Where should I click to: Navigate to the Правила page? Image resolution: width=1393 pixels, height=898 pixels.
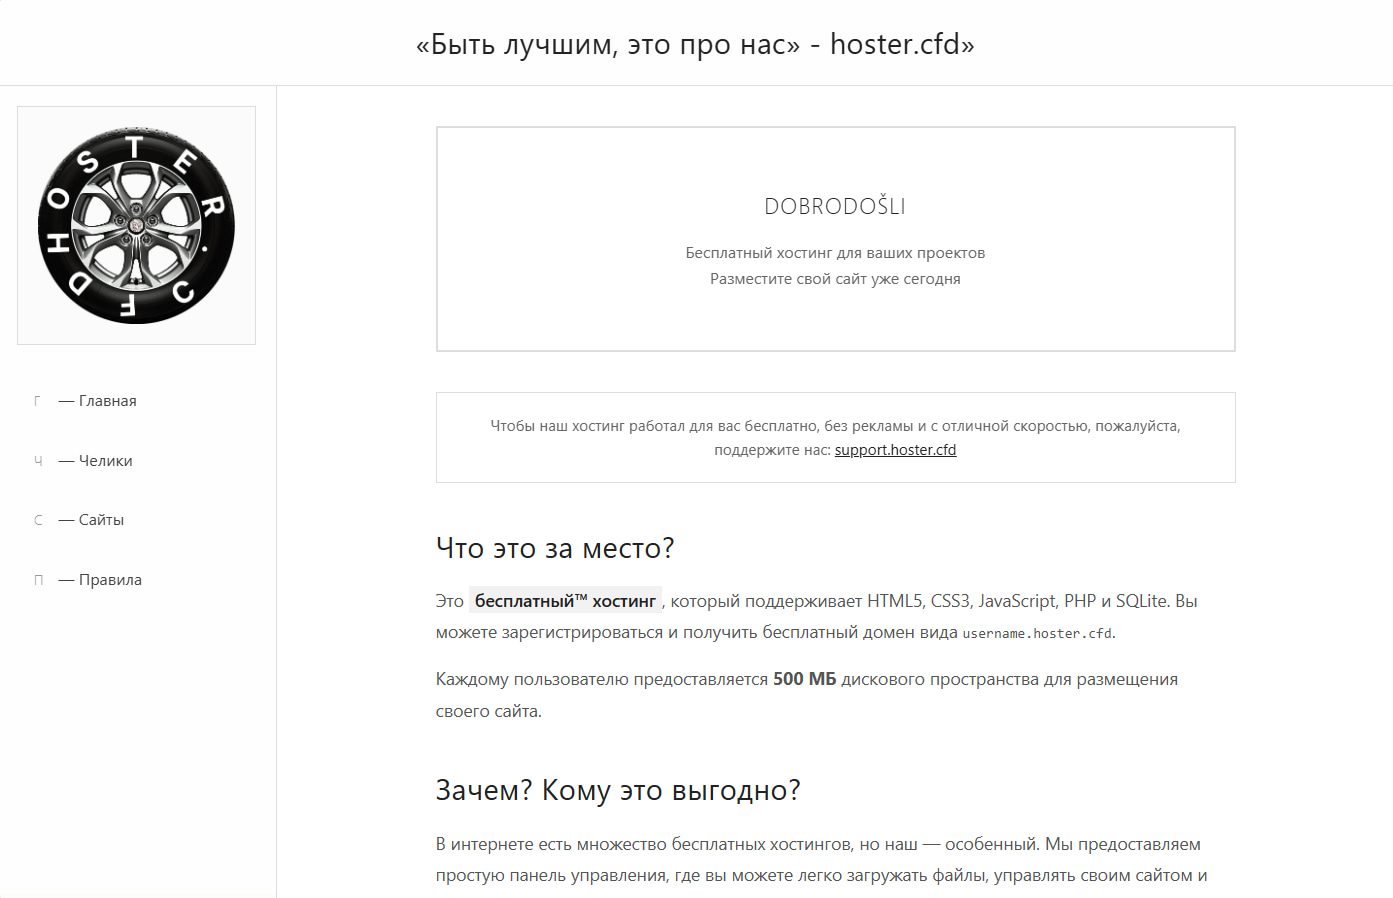point(110,580)
